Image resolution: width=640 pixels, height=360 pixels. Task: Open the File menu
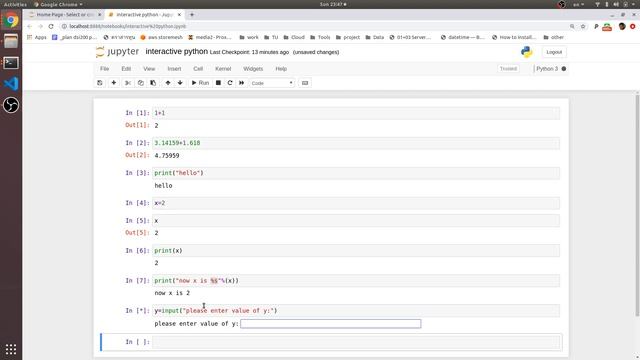104,69
